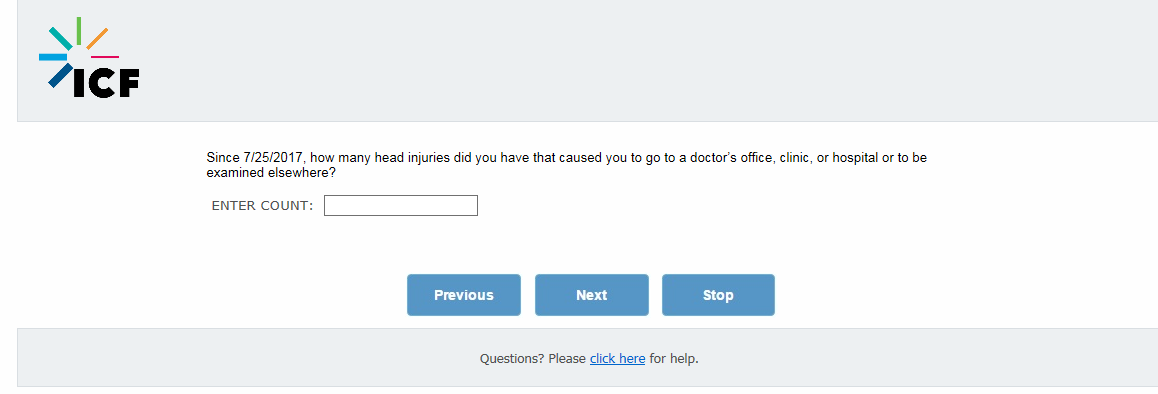Viewport: 1158px width, 394px height.
Task: Click the 'Questions? Please' footer text
Action: pyautogui.click(x=532, y=359)
